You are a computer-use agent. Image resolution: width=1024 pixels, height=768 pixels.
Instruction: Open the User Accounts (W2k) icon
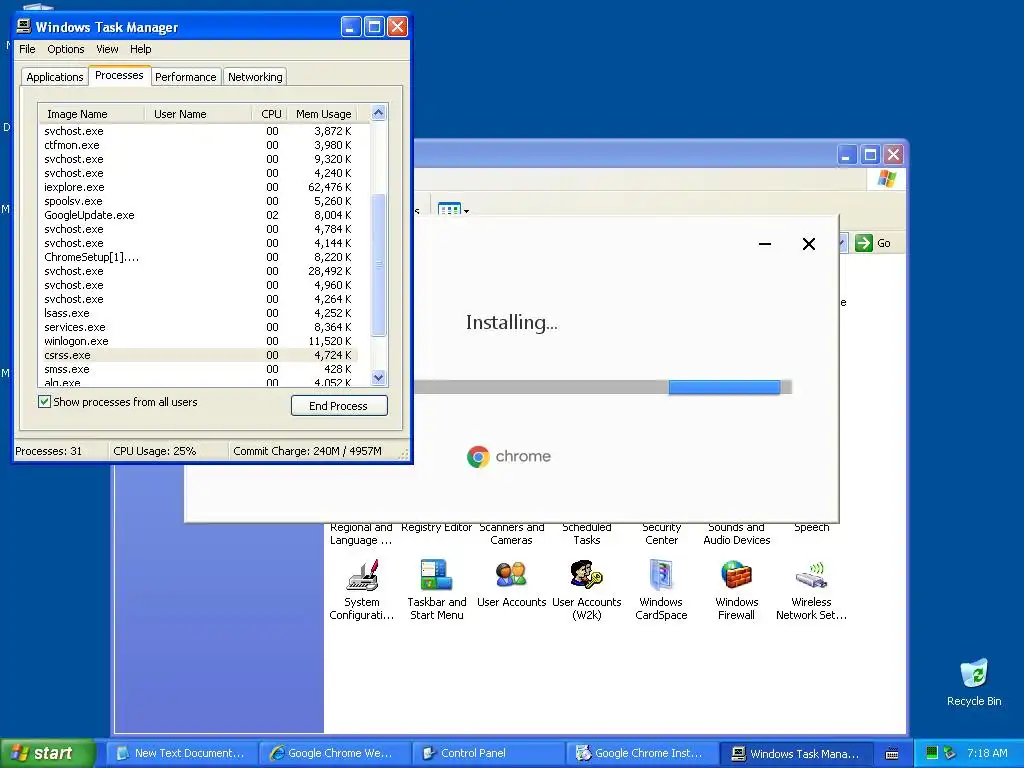tap(586, 590)
